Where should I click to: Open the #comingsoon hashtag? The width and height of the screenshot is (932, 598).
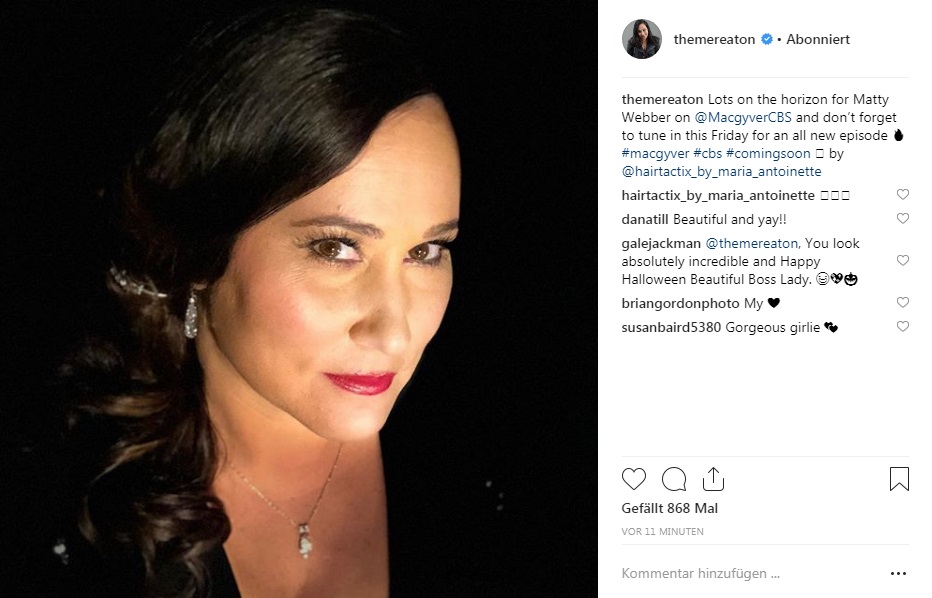coord(768,153)
